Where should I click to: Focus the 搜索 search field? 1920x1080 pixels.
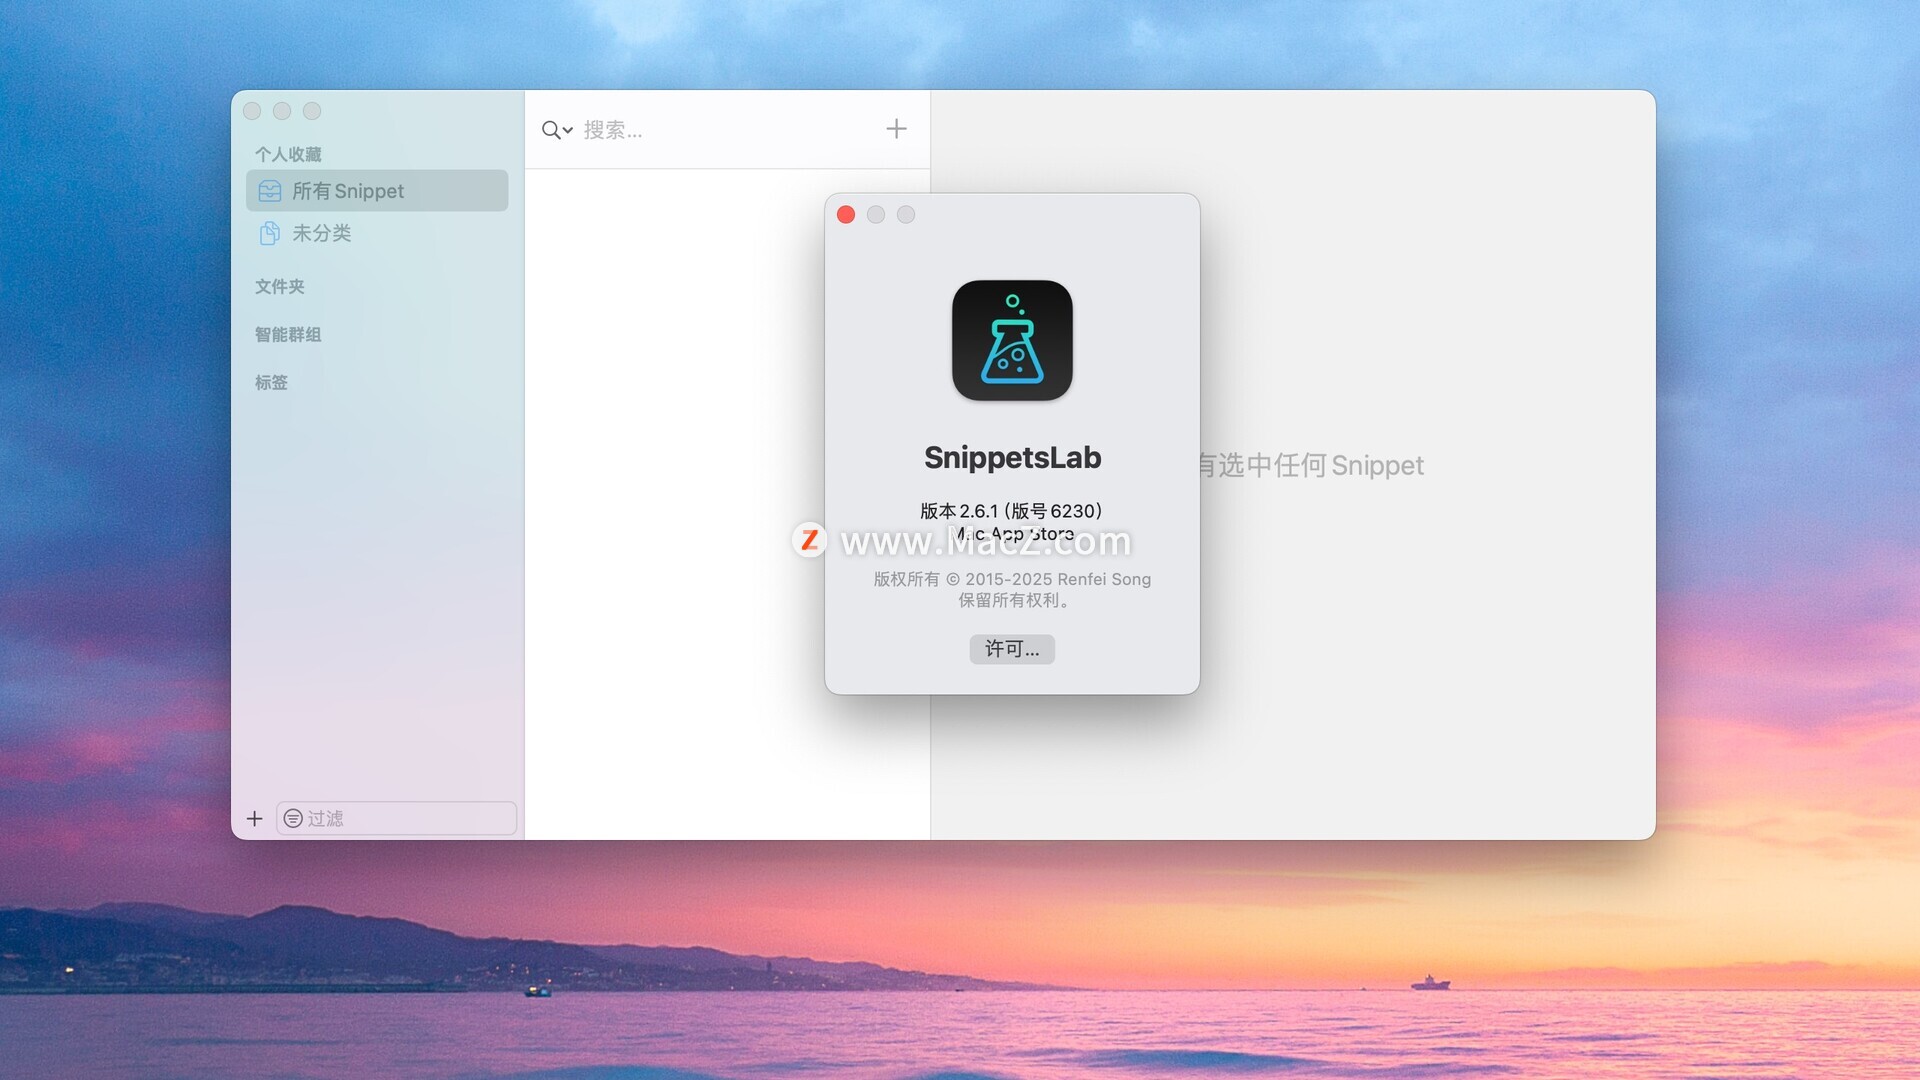[x=725, y=130]
